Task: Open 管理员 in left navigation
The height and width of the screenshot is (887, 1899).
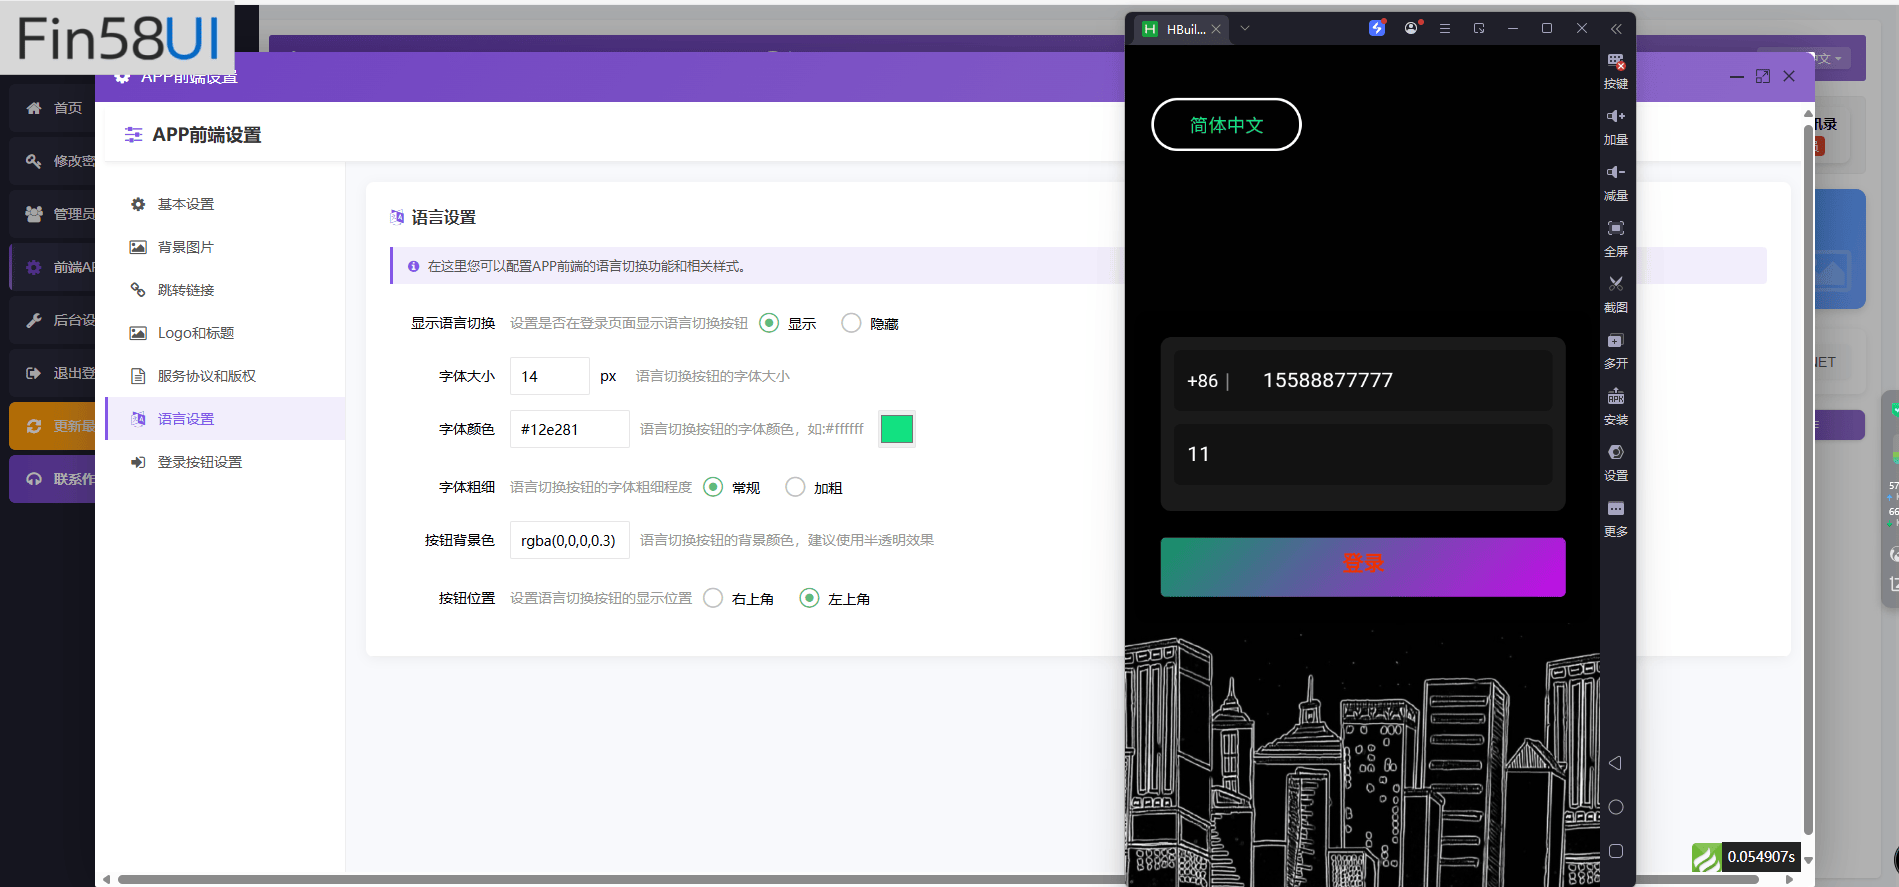Action: click(x=53, y=214)
